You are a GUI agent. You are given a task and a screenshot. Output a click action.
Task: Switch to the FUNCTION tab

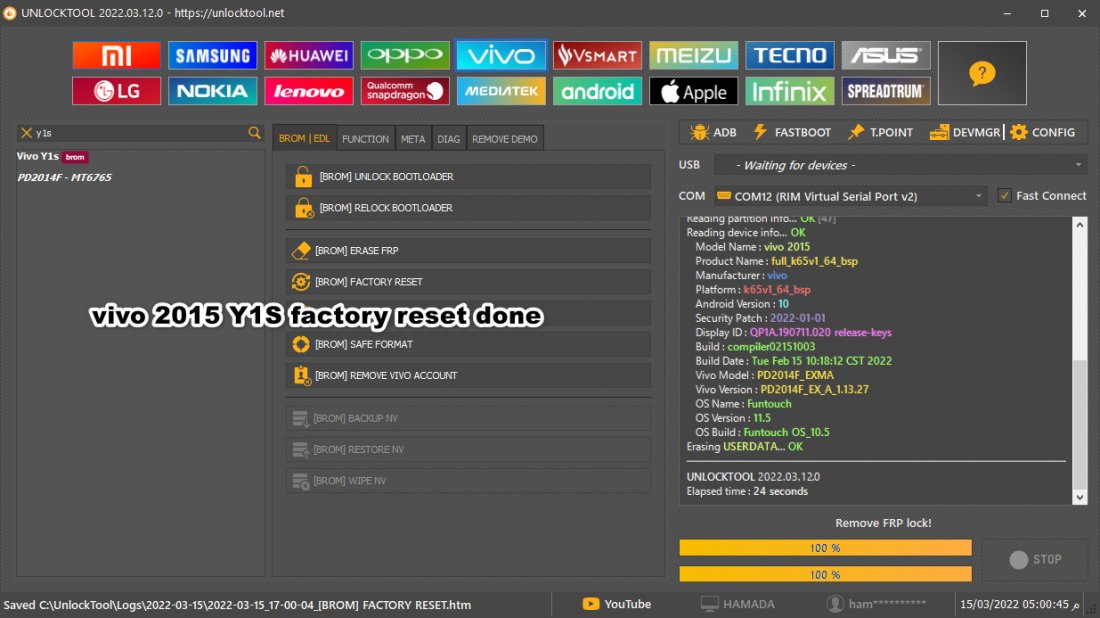click(365, 139)
